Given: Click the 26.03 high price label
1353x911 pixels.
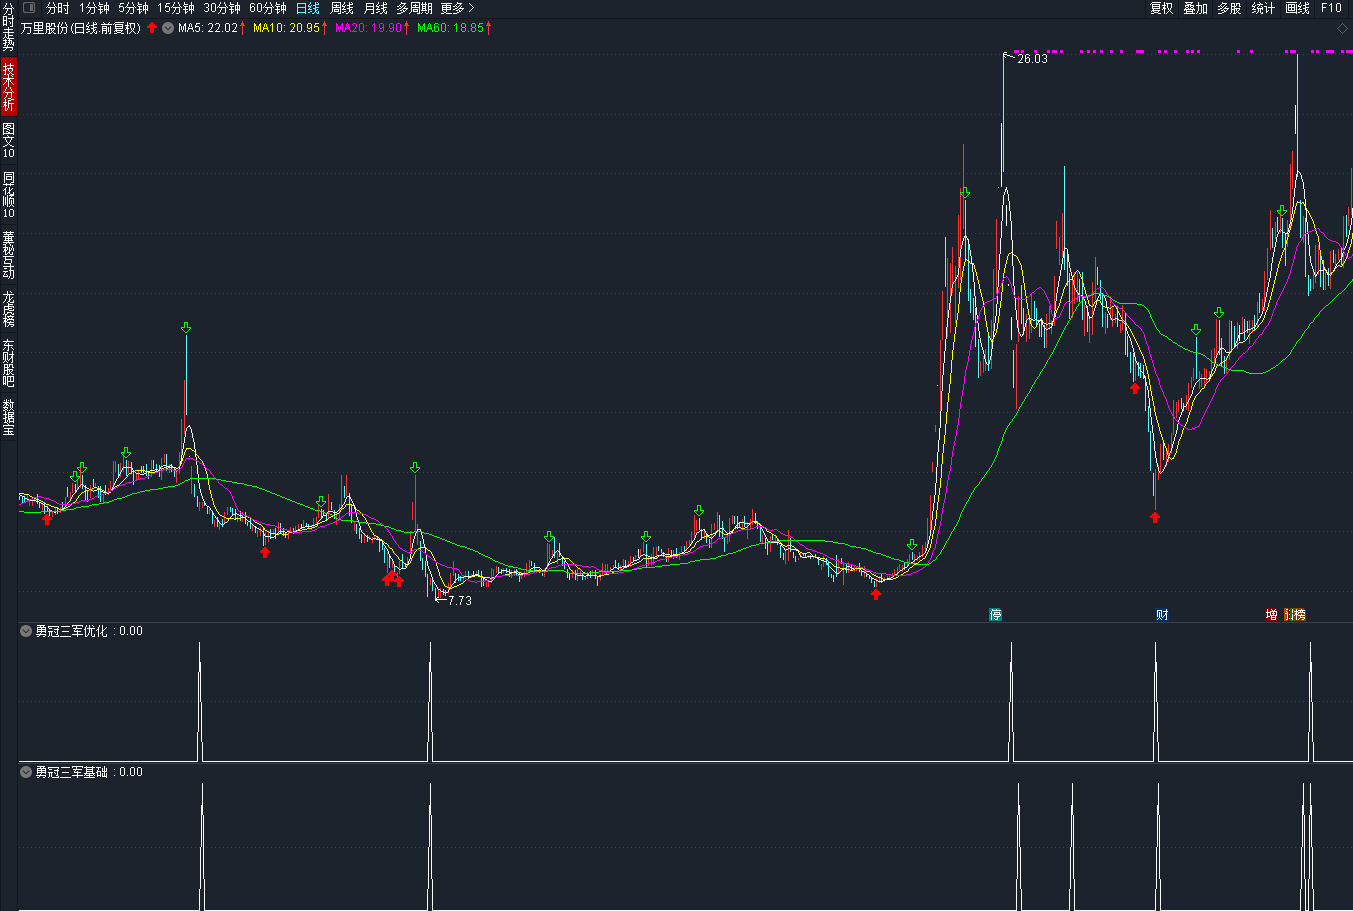Looking at the screenshot, I should click(1032, 59).
